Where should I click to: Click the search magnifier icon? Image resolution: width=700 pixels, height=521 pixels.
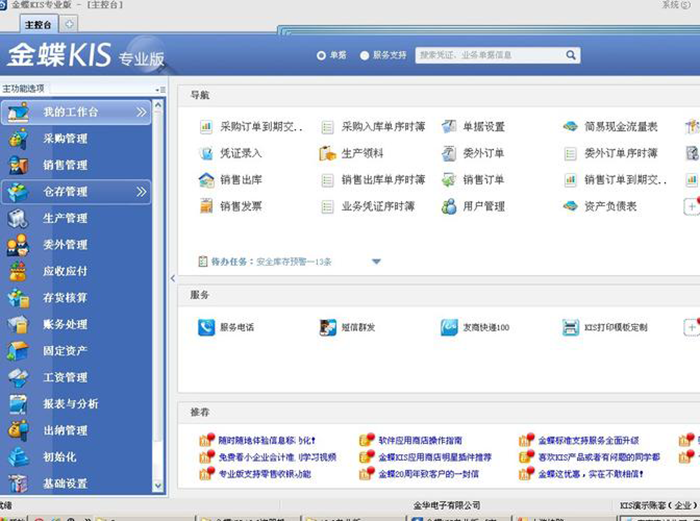pos(571,55)
